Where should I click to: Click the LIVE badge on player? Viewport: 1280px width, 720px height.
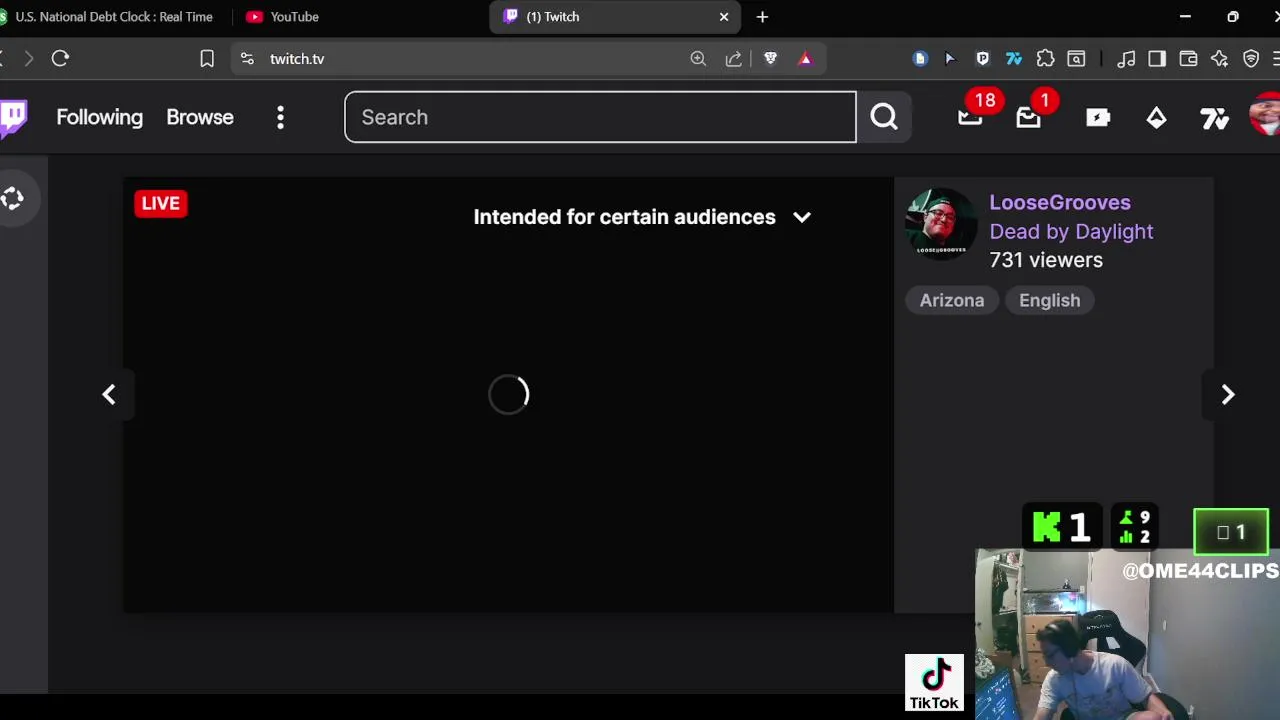tap(161, 203)
